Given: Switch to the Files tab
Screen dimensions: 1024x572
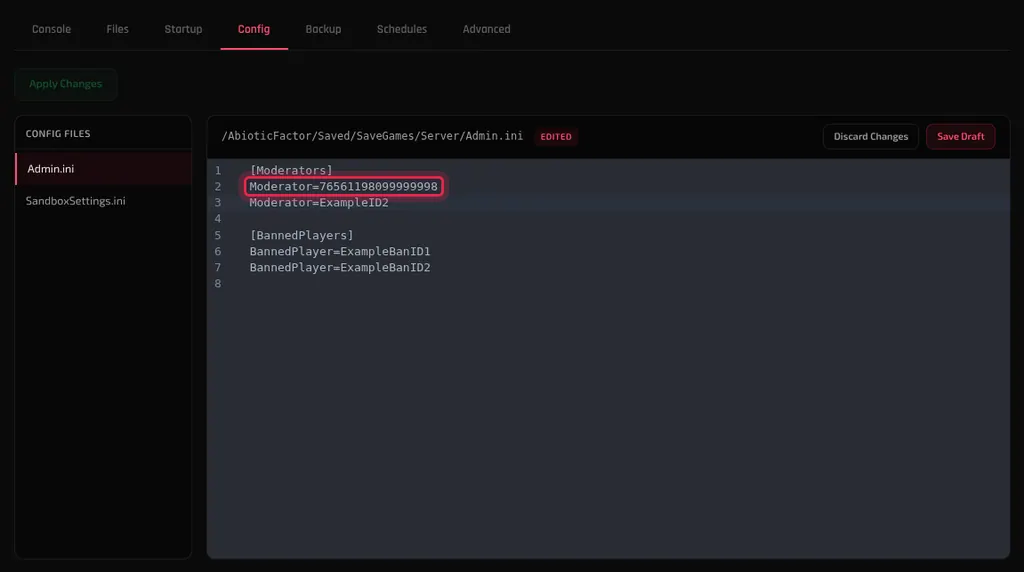Looking at the screenshot, I should [118, 29].
